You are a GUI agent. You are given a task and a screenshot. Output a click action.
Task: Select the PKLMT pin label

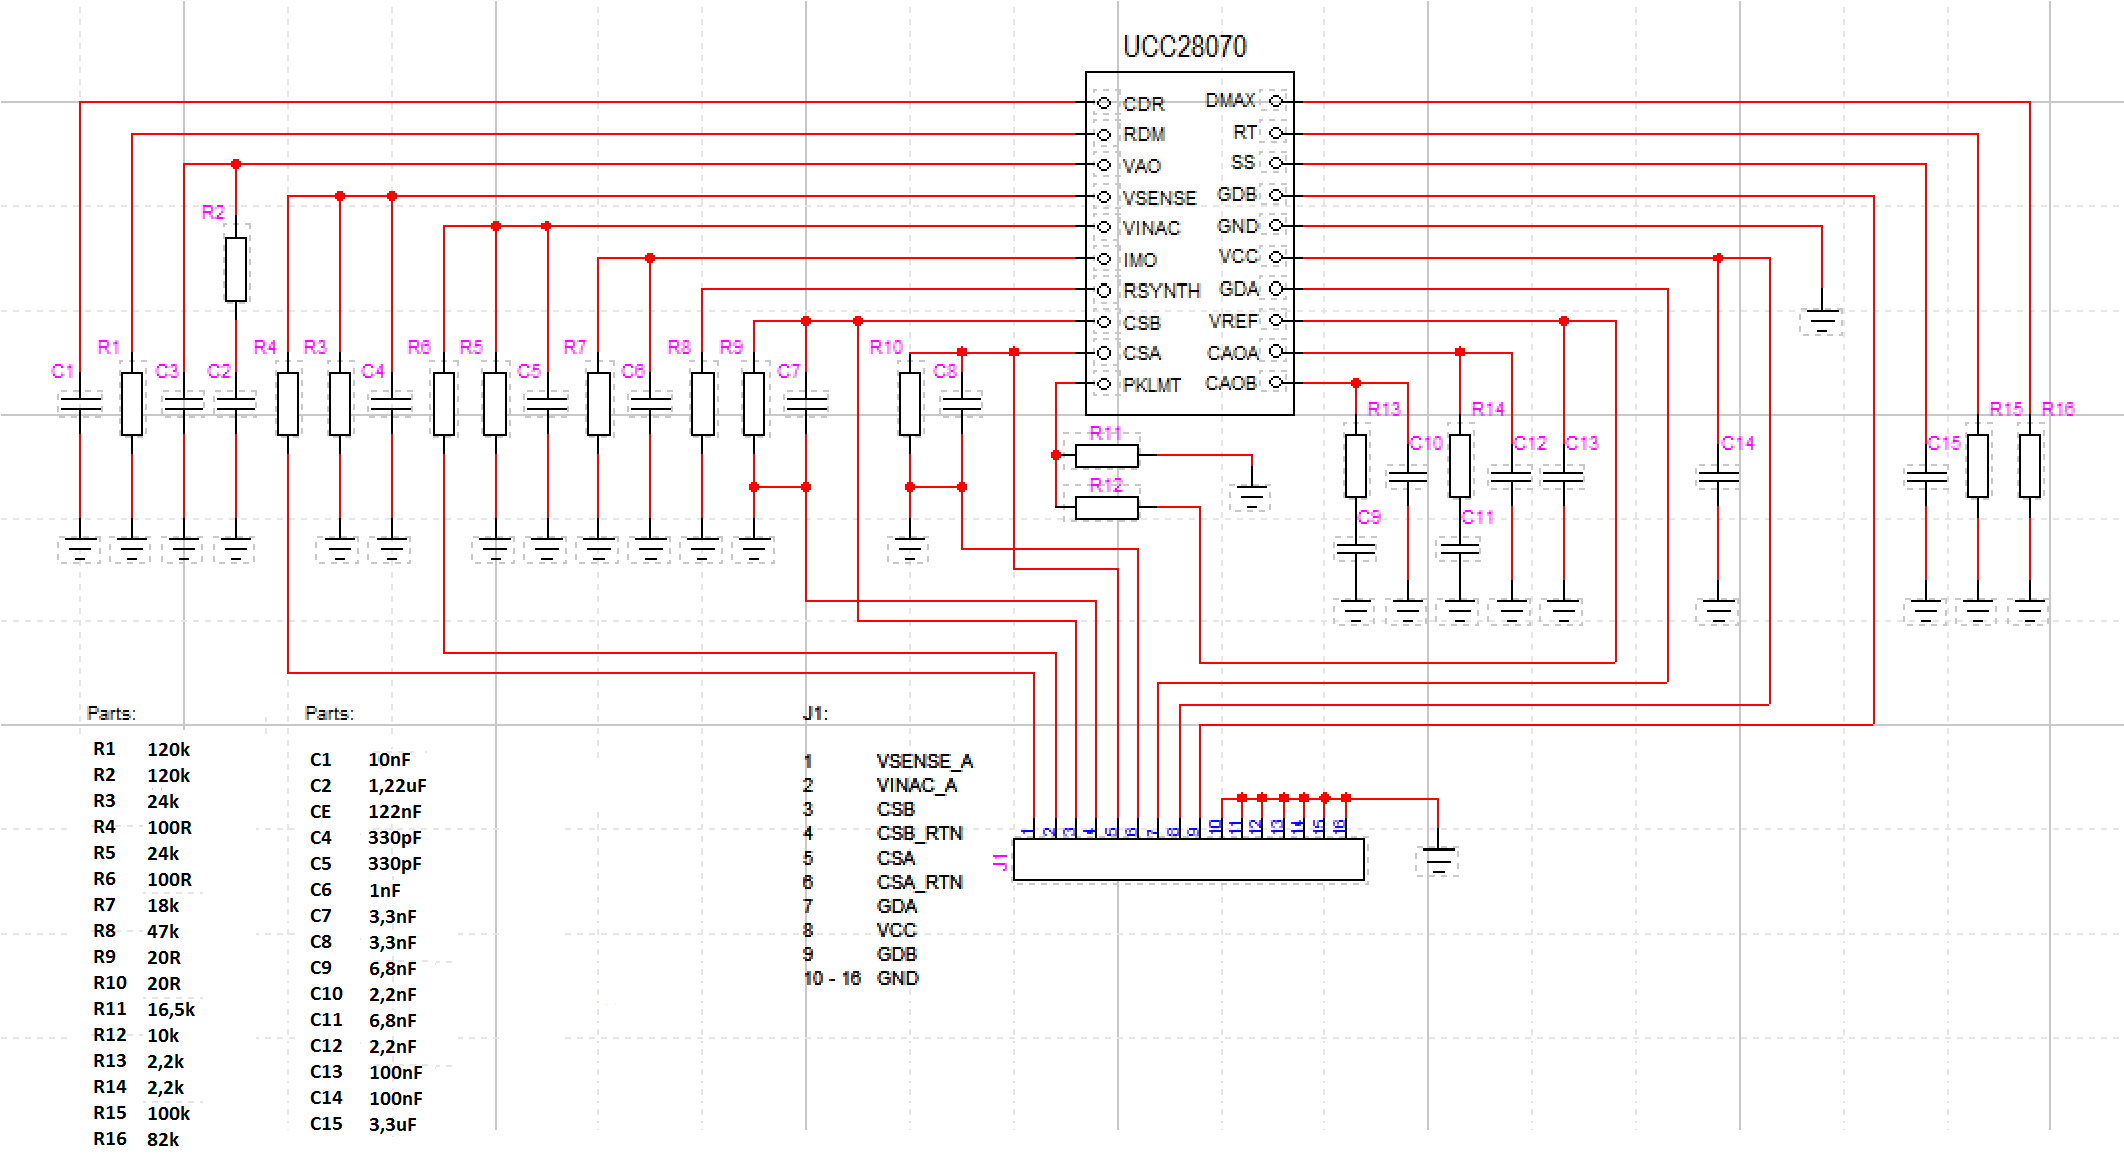(1151, 385)
